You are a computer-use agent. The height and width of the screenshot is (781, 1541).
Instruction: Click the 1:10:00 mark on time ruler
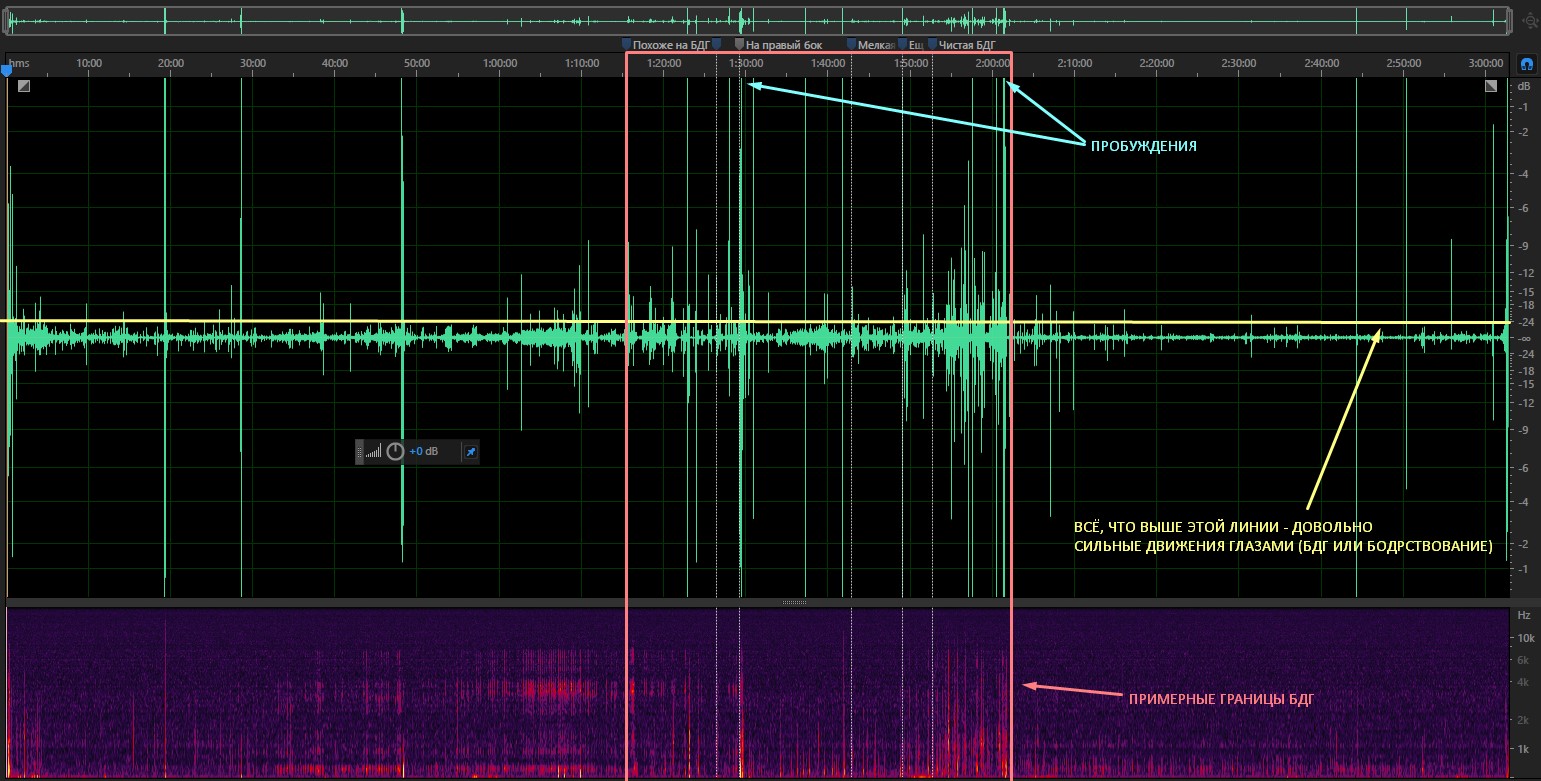(x=582, y=63)
